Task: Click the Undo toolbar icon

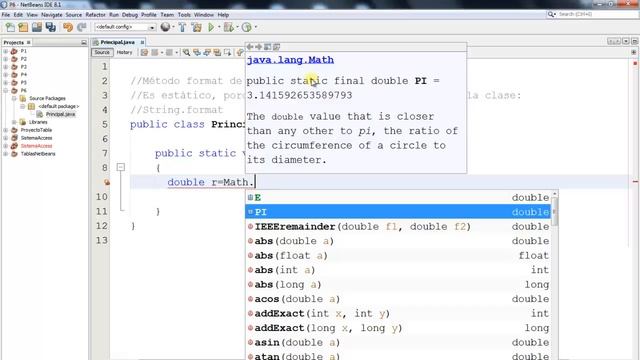Action: 68,27
